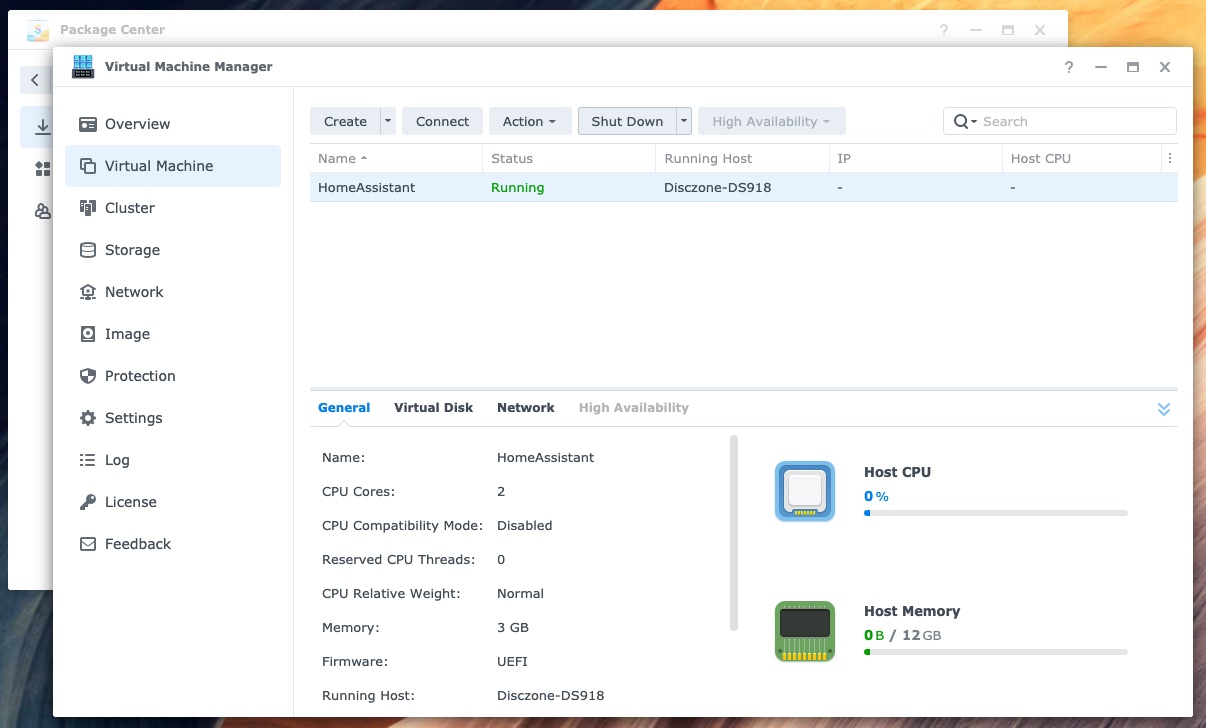The width and height of the screenshot is (1206, 728).
Task: Switch to the Virtual Disk tab
Action: point(434,407)
